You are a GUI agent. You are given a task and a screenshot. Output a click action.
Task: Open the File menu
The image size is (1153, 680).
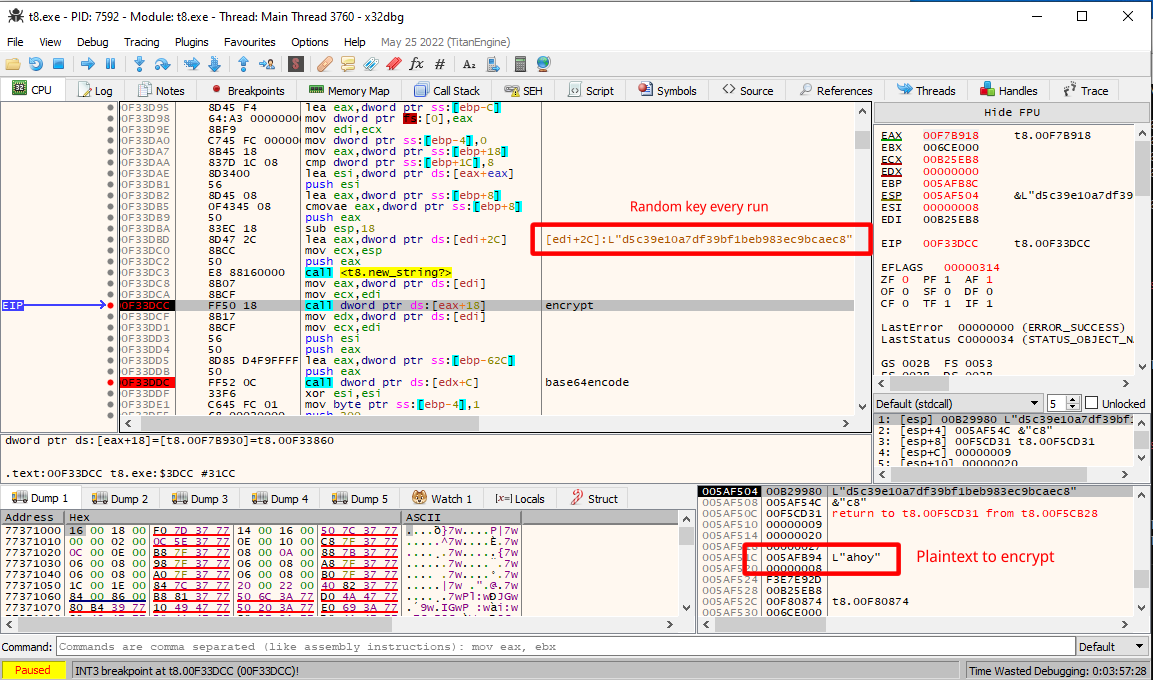click(x=15, y=42)
